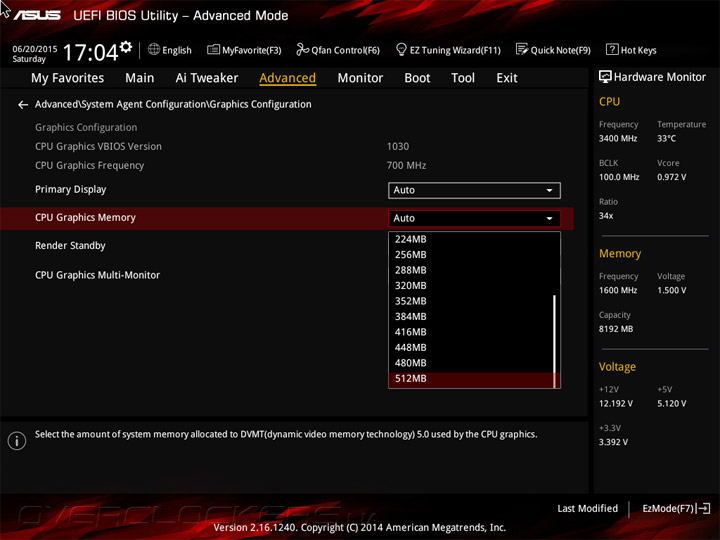This screenshot has width=720, height=540.
Task: Select the Render Standby setting
Action: (70, 246)
